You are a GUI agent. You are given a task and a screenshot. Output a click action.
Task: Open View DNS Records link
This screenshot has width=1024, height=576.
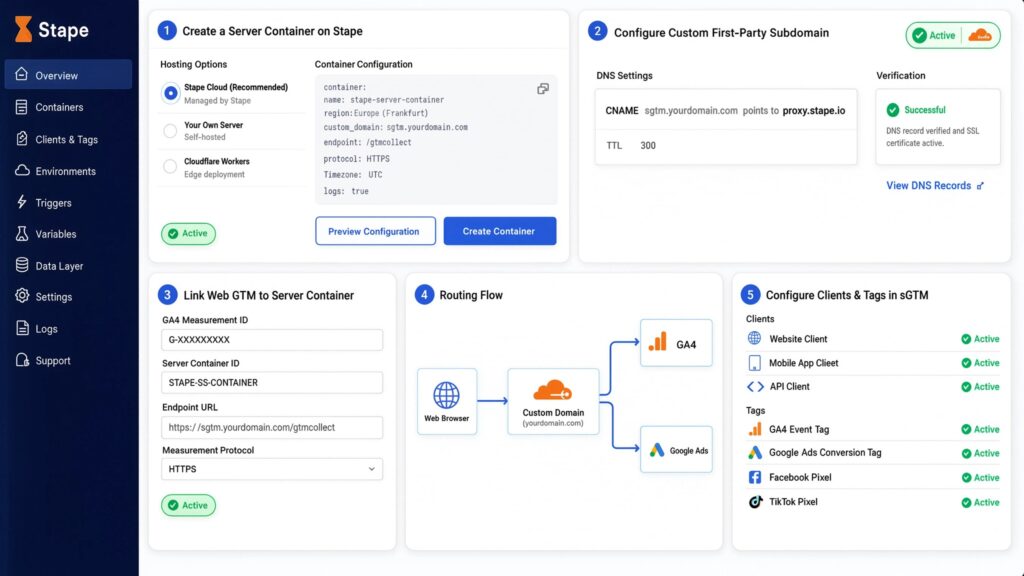(928, 185)
